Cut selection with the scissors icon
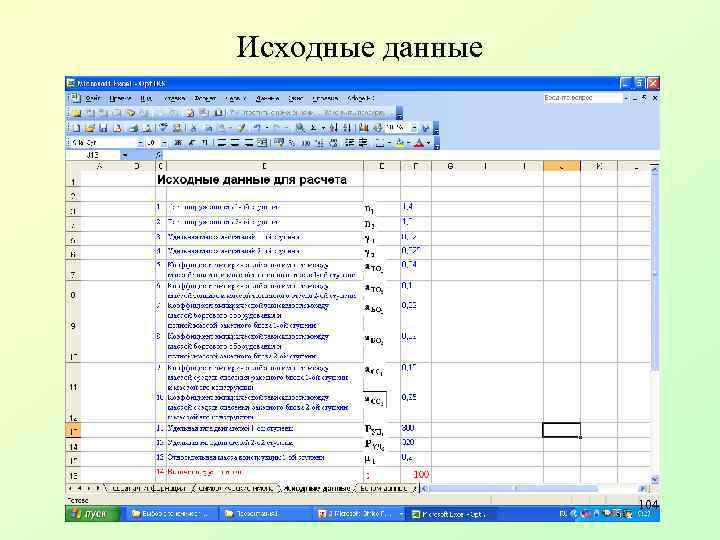 tap(194, 128)
